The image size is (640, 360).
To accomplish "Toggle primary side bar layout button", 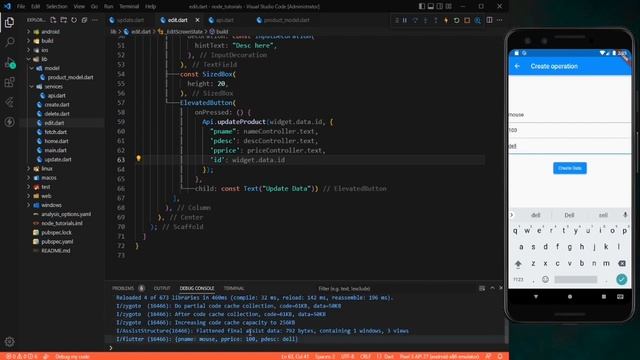I will [x=422, y=6].
